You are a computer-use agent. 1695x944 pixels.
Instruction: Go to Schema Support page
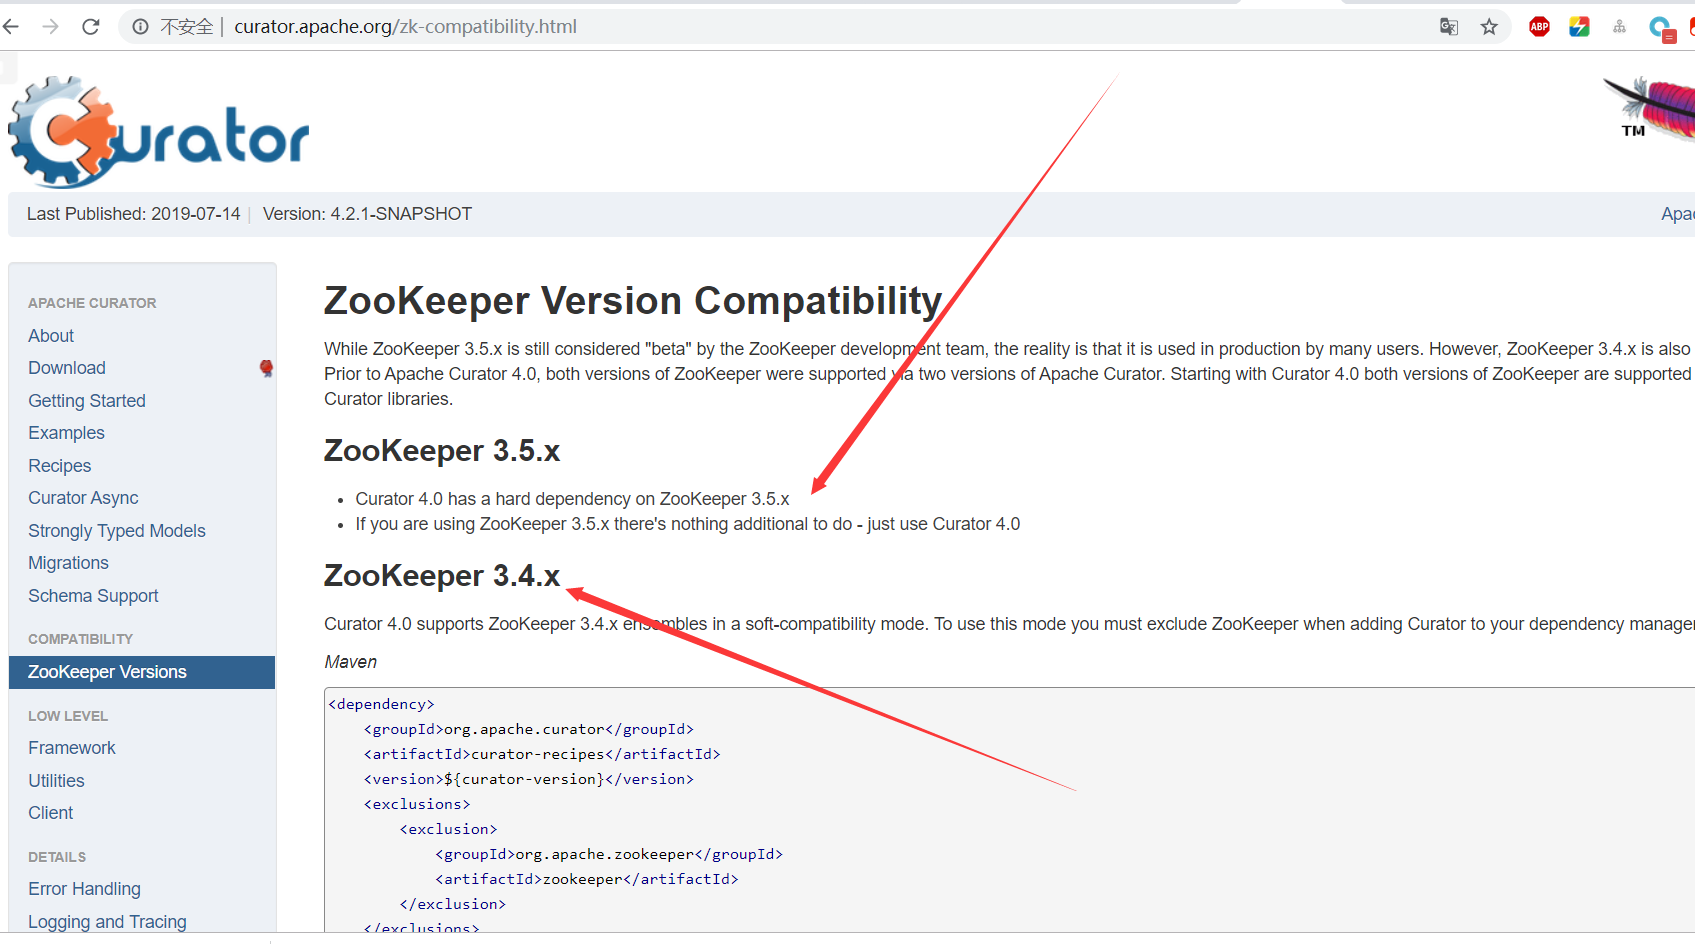(x=93, y=596)
